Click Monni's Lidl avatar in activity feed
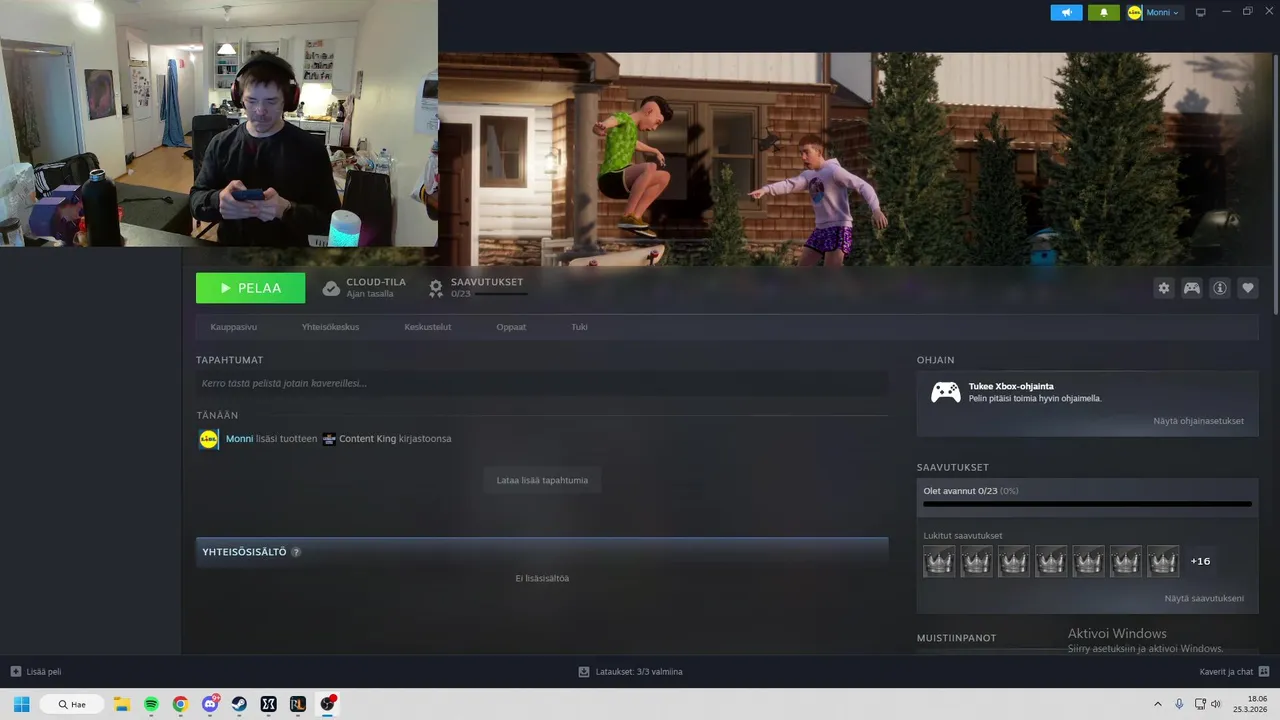1280x720 pixels. [208, 439]
